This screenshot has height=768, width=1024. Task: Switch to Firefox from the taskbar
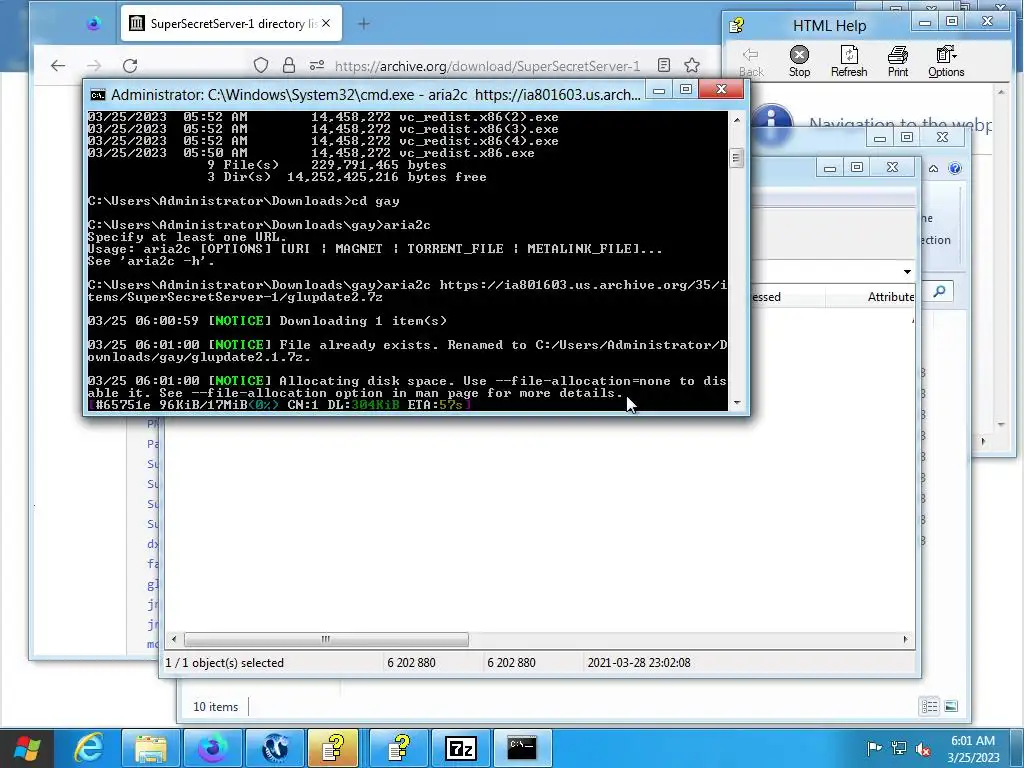tap(214, 748)
